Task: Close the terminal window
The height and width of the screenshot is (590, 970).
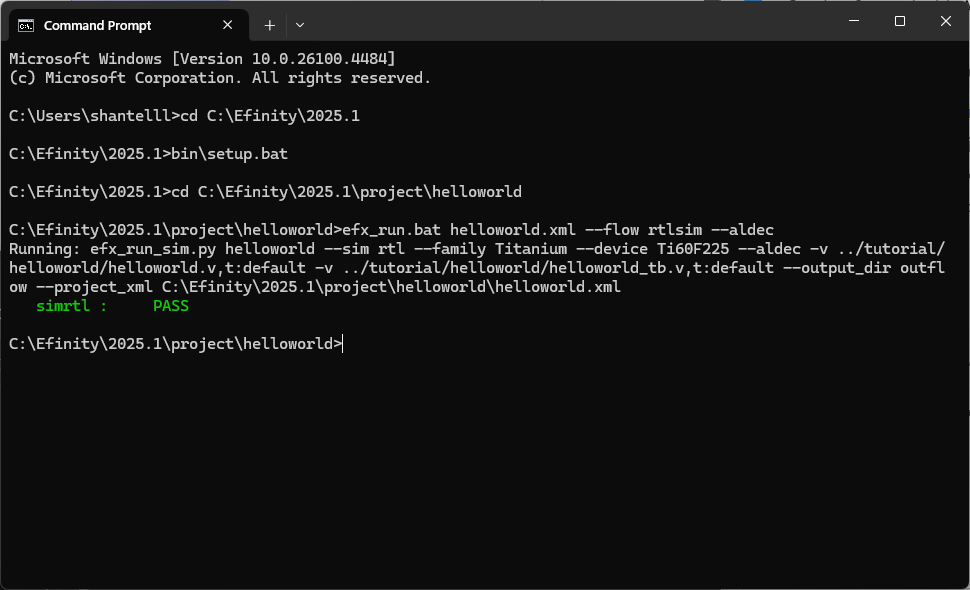Action: (x=946, y=21)
